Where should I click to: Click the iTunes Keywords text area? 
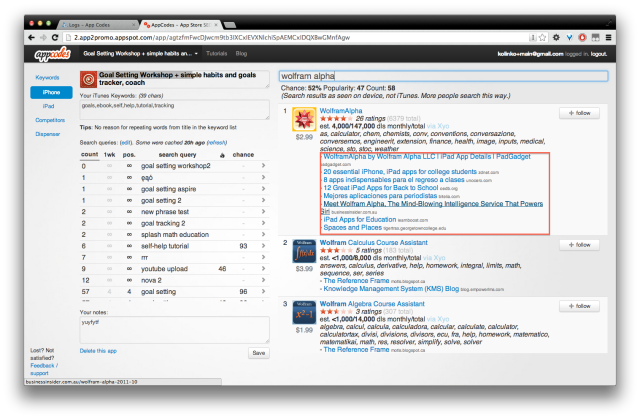[x=174, y=110]
